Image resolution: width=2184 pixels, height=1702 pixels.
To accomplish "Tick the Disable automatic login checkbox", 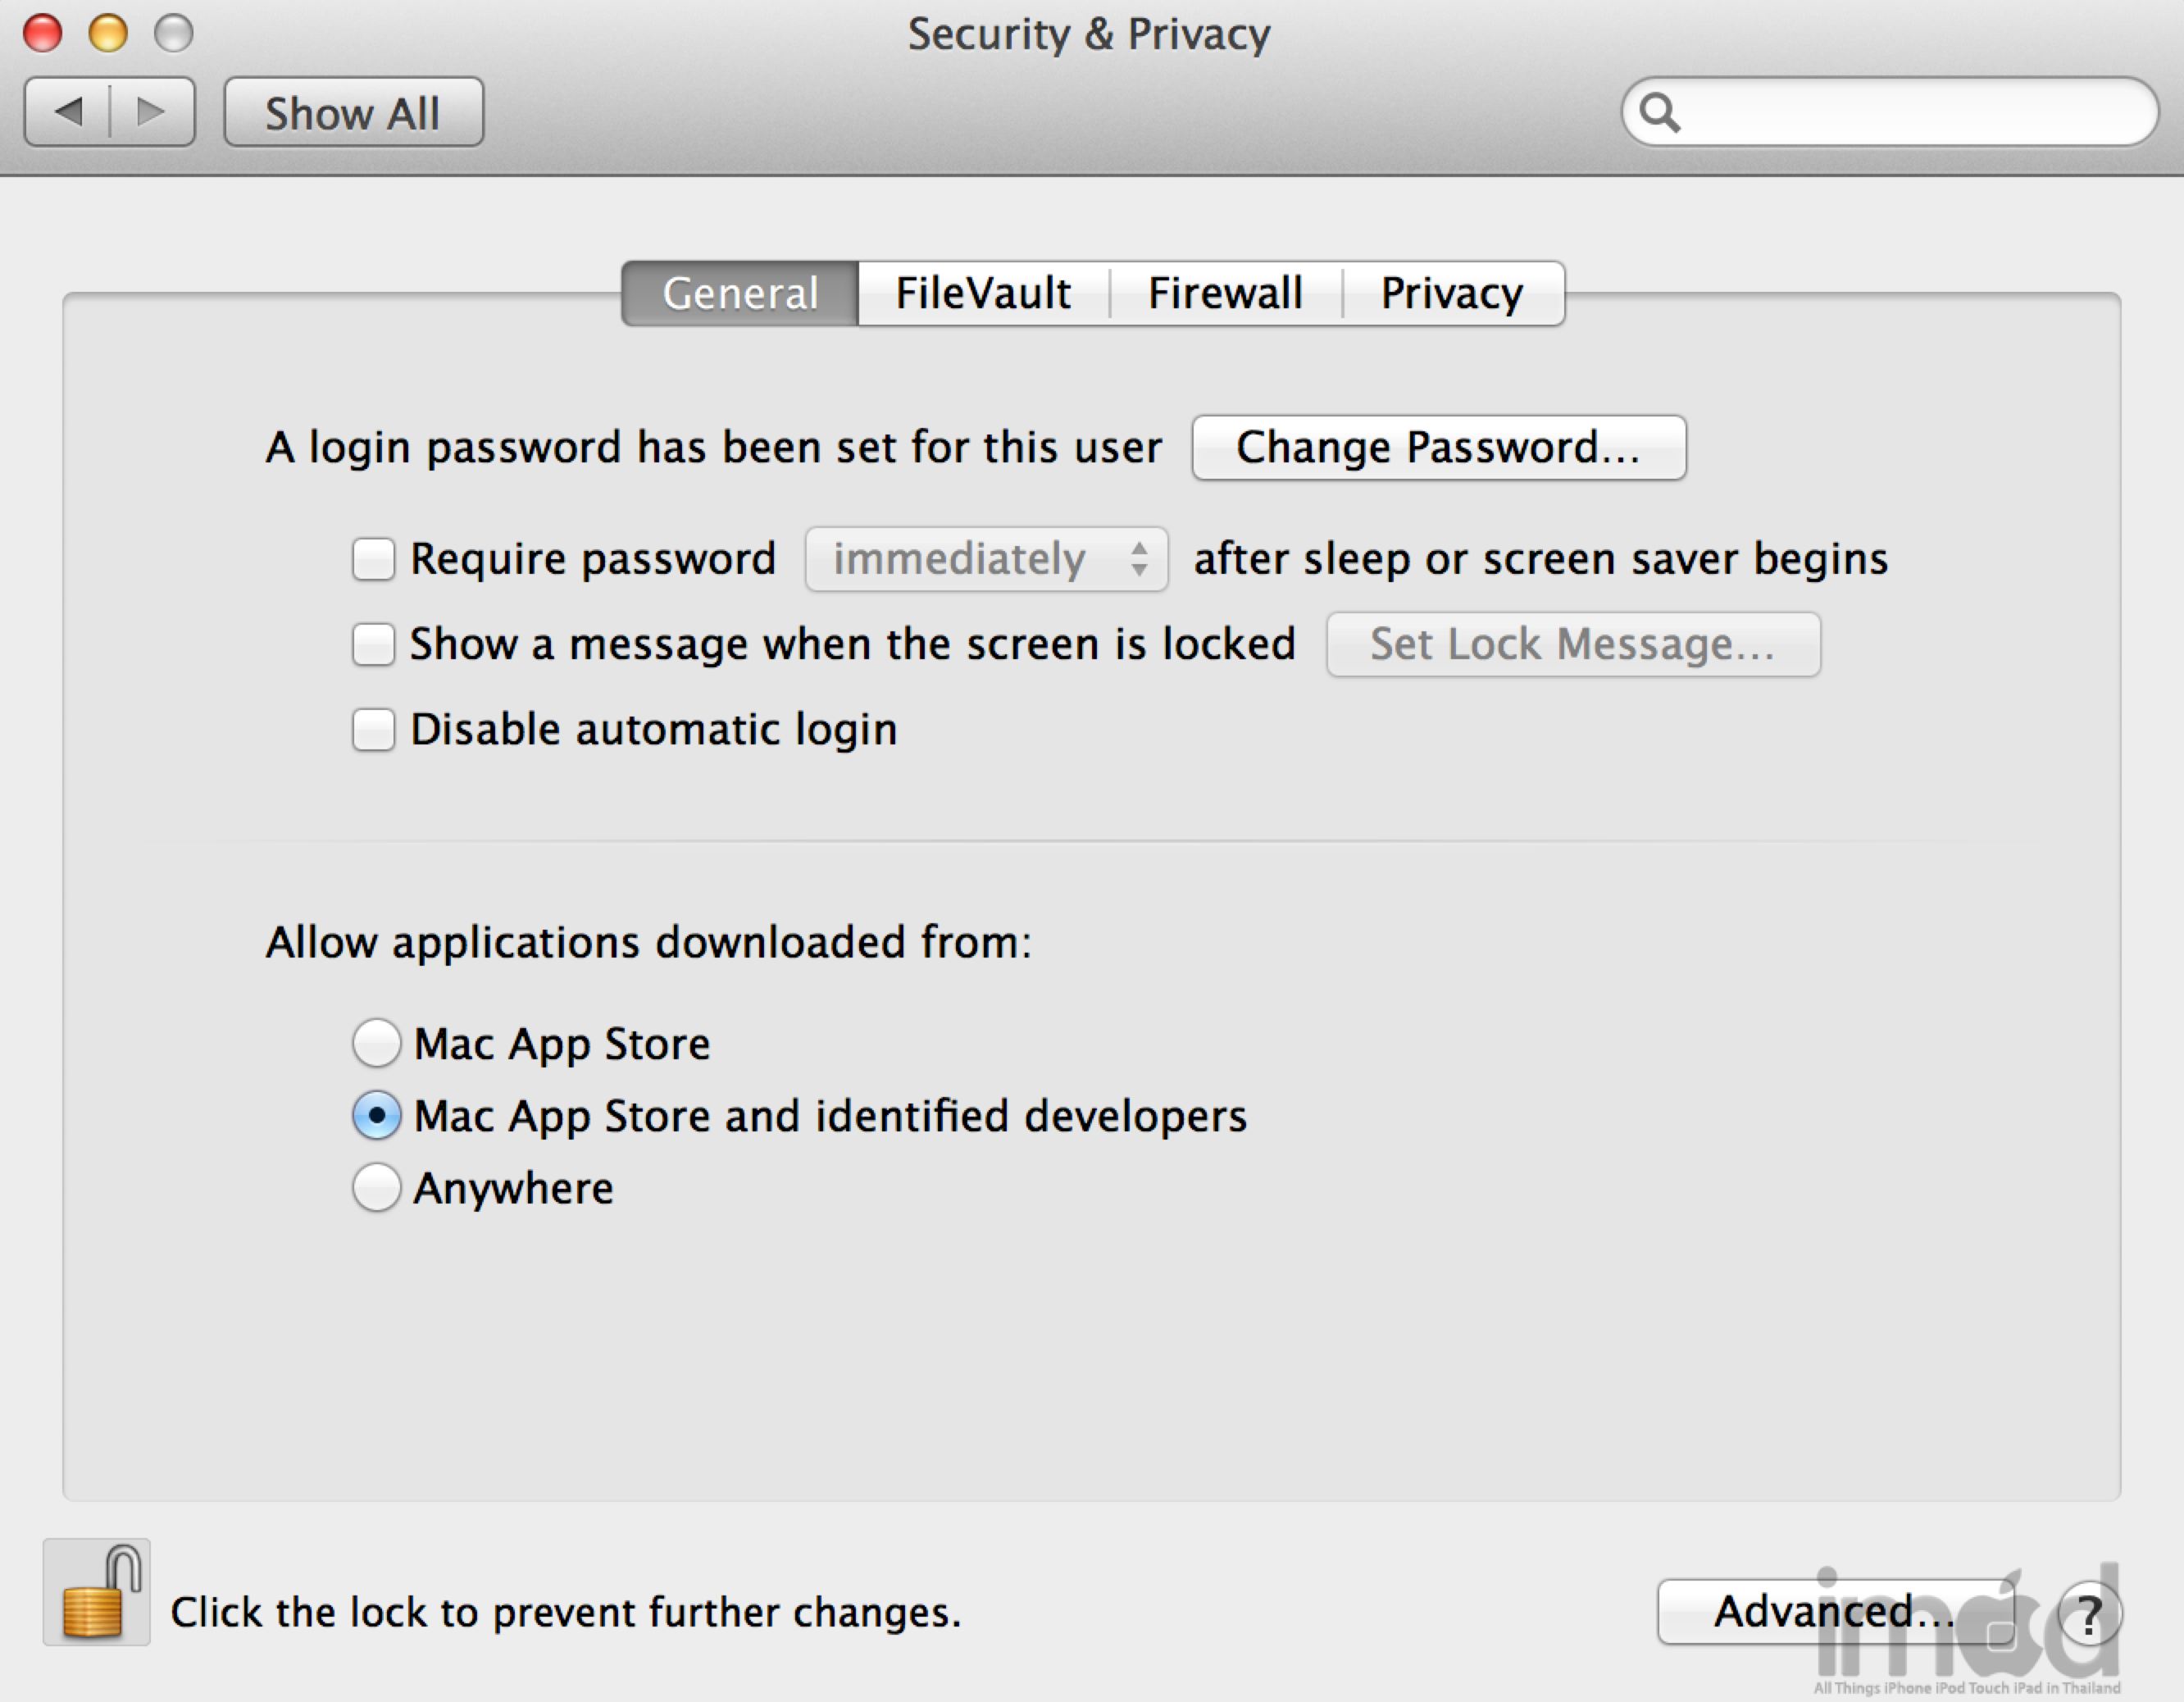I will coord(373,729).
